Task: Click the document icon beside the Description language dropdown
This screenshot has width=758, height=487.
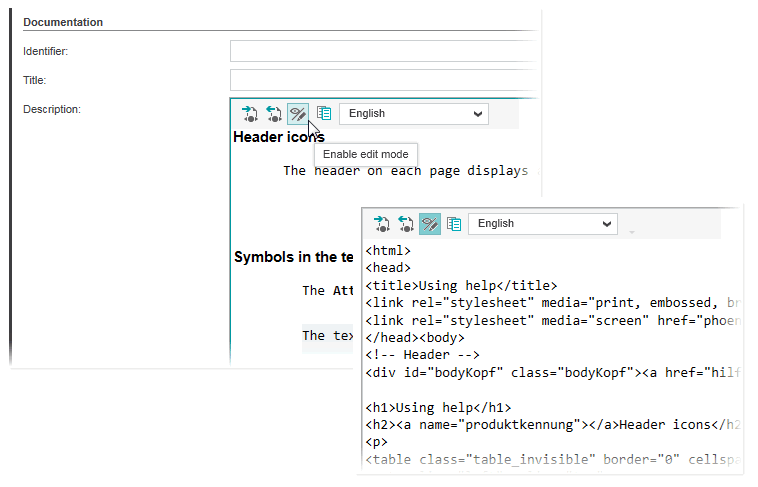Action: 324,114
